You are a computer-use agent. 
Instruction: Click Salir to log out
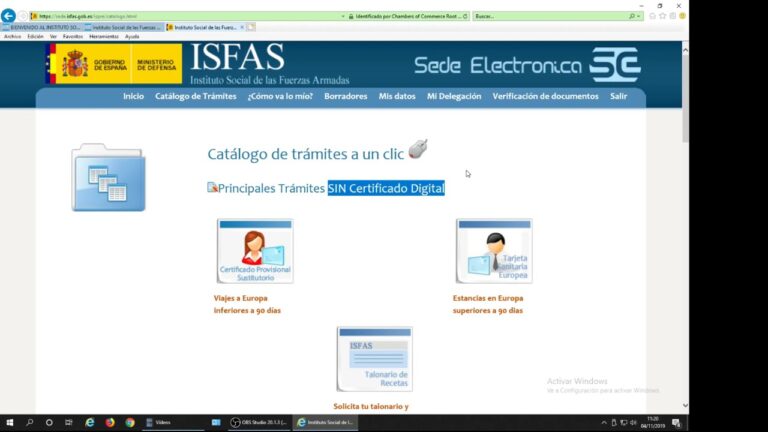pyautogui.click(x=618, y=96)
